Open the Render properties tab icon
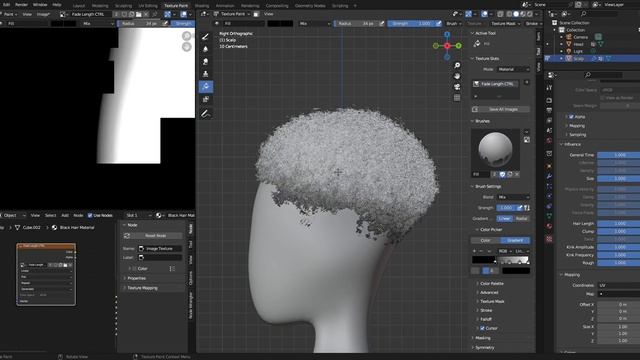The image size is (640, 360). click(549, 100)
